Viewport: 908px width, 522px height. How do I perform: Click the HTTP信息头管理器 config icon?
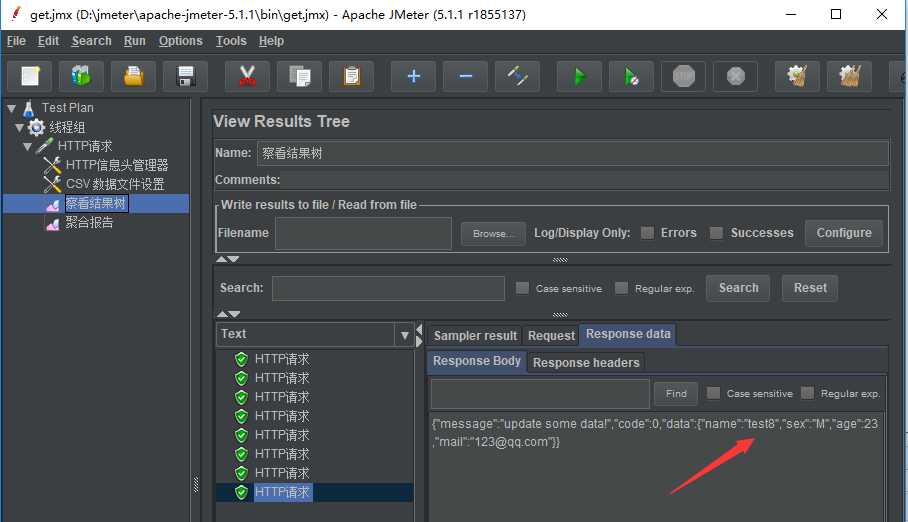coord(52,165)
